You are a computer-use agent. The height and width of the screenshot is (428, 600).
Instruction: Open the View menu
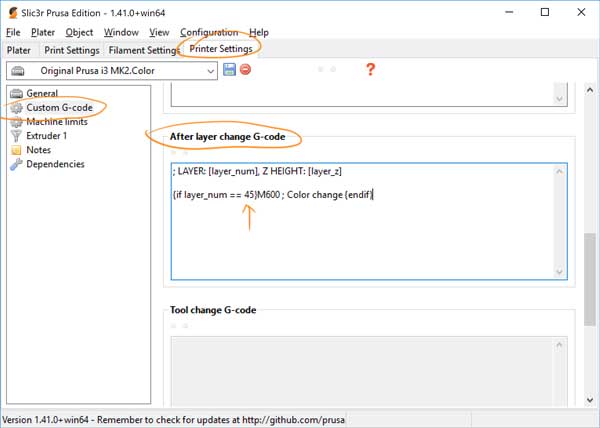tap(159, 33)
